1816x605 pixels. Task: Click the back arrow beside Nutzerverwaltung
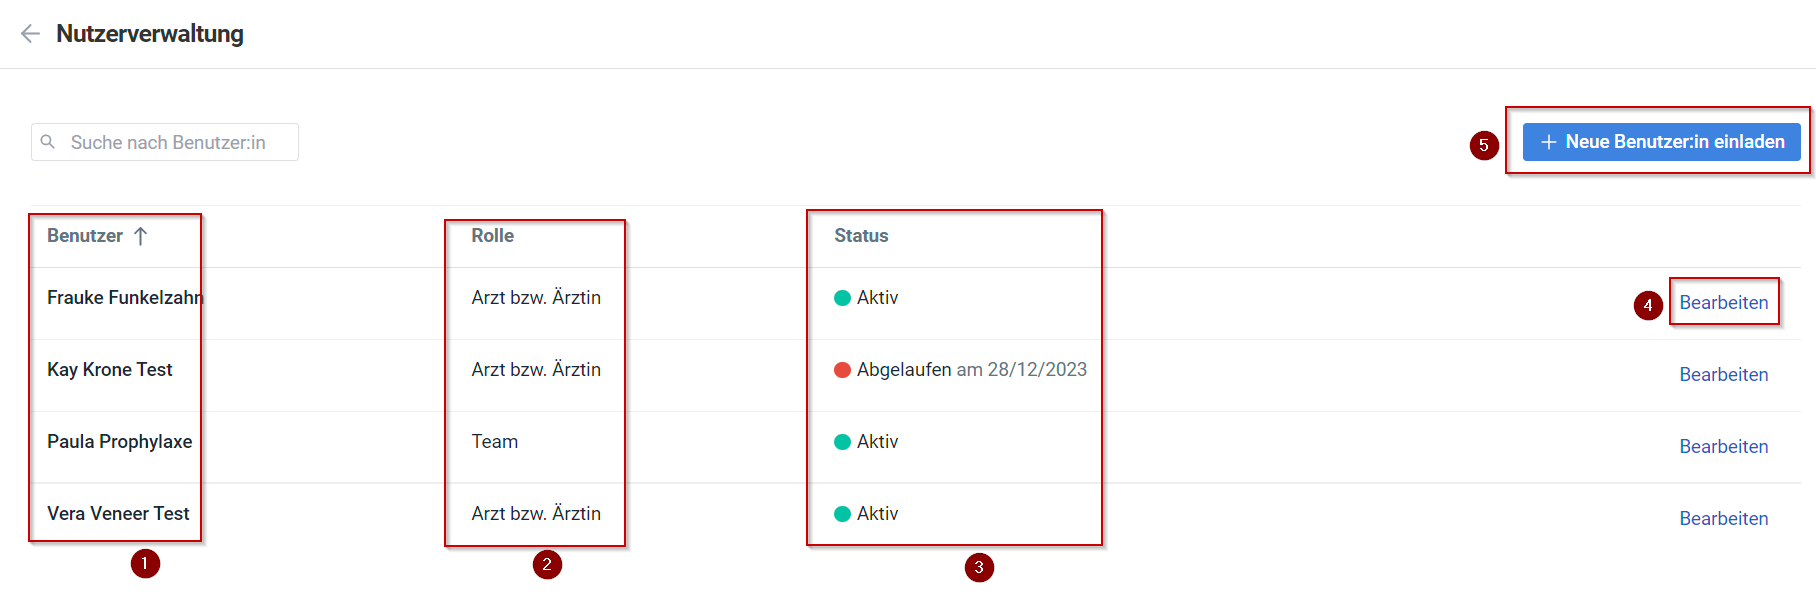click(x=30, y=34)
